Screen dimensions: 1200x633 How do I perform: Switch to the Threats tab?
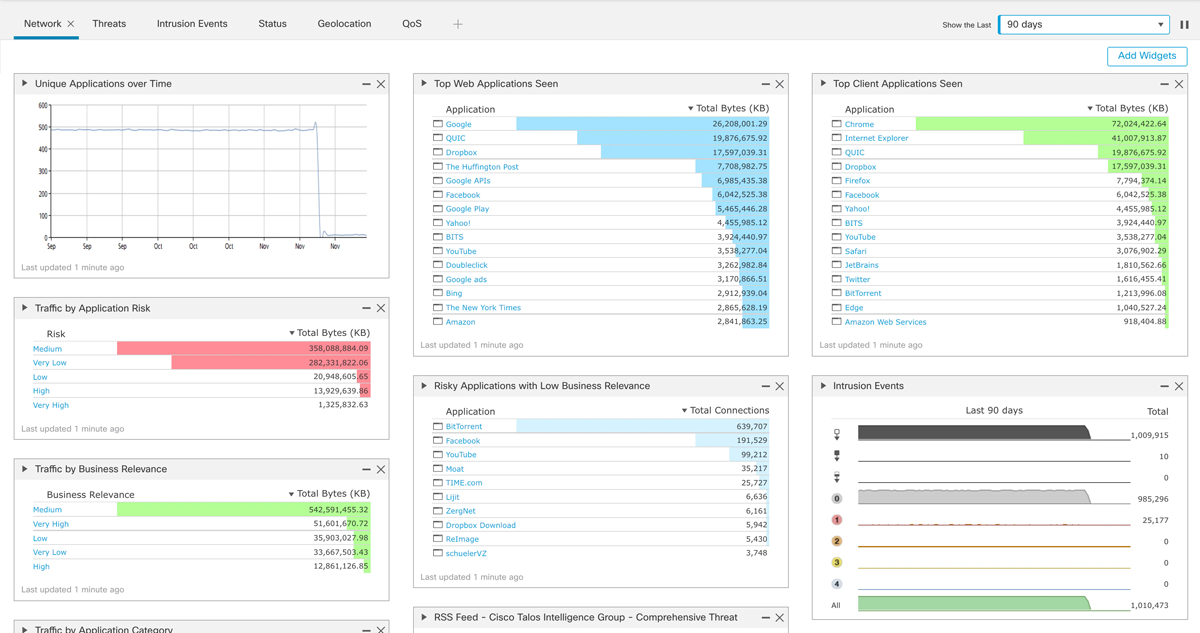click(109, 24)
